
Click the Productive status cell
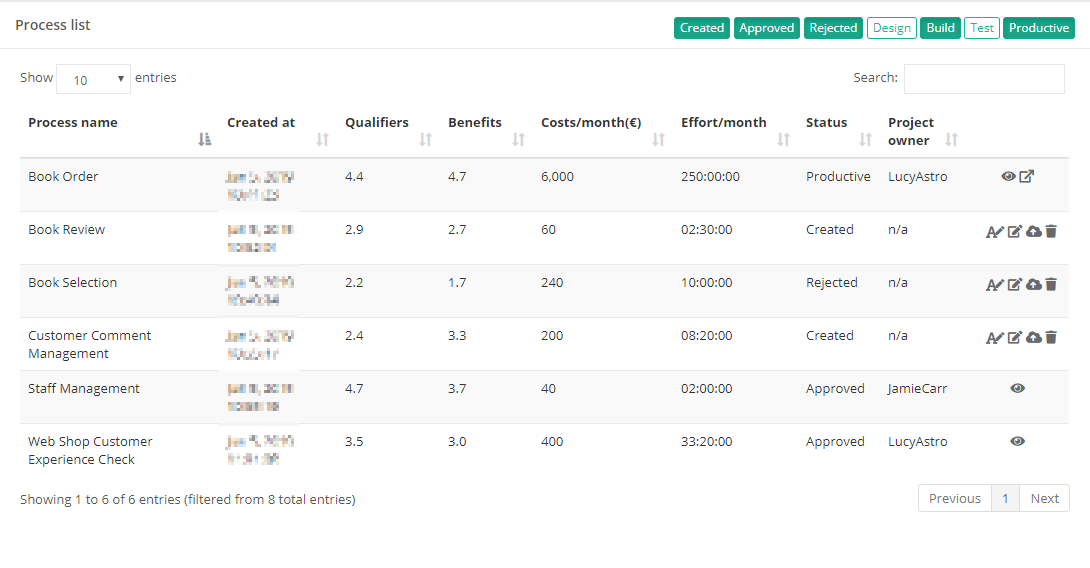tap(838, 177)
